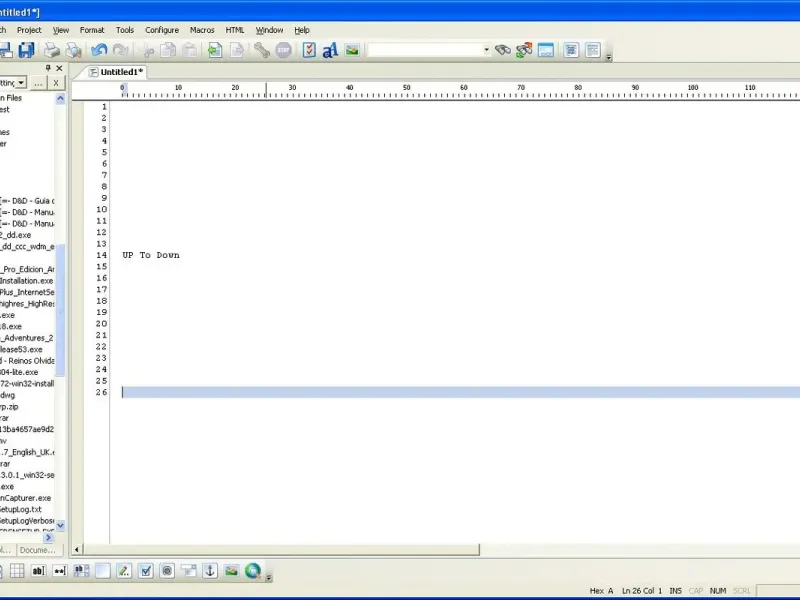Click the grayed Redo arrow
800x600 pixels.
[121, 50]
